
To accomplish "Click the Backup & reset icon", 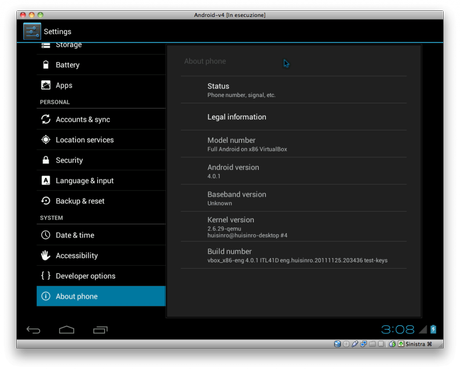I will pyautogui.click(x=46, y=201).
